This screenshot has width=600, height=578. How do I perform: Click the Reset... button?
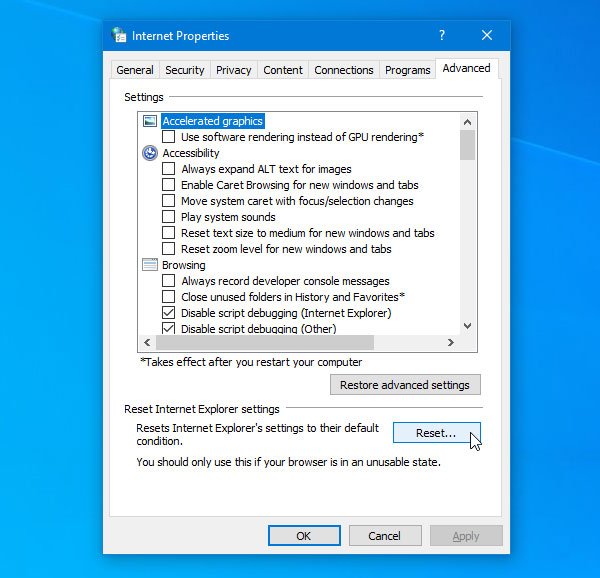[437, 433]
